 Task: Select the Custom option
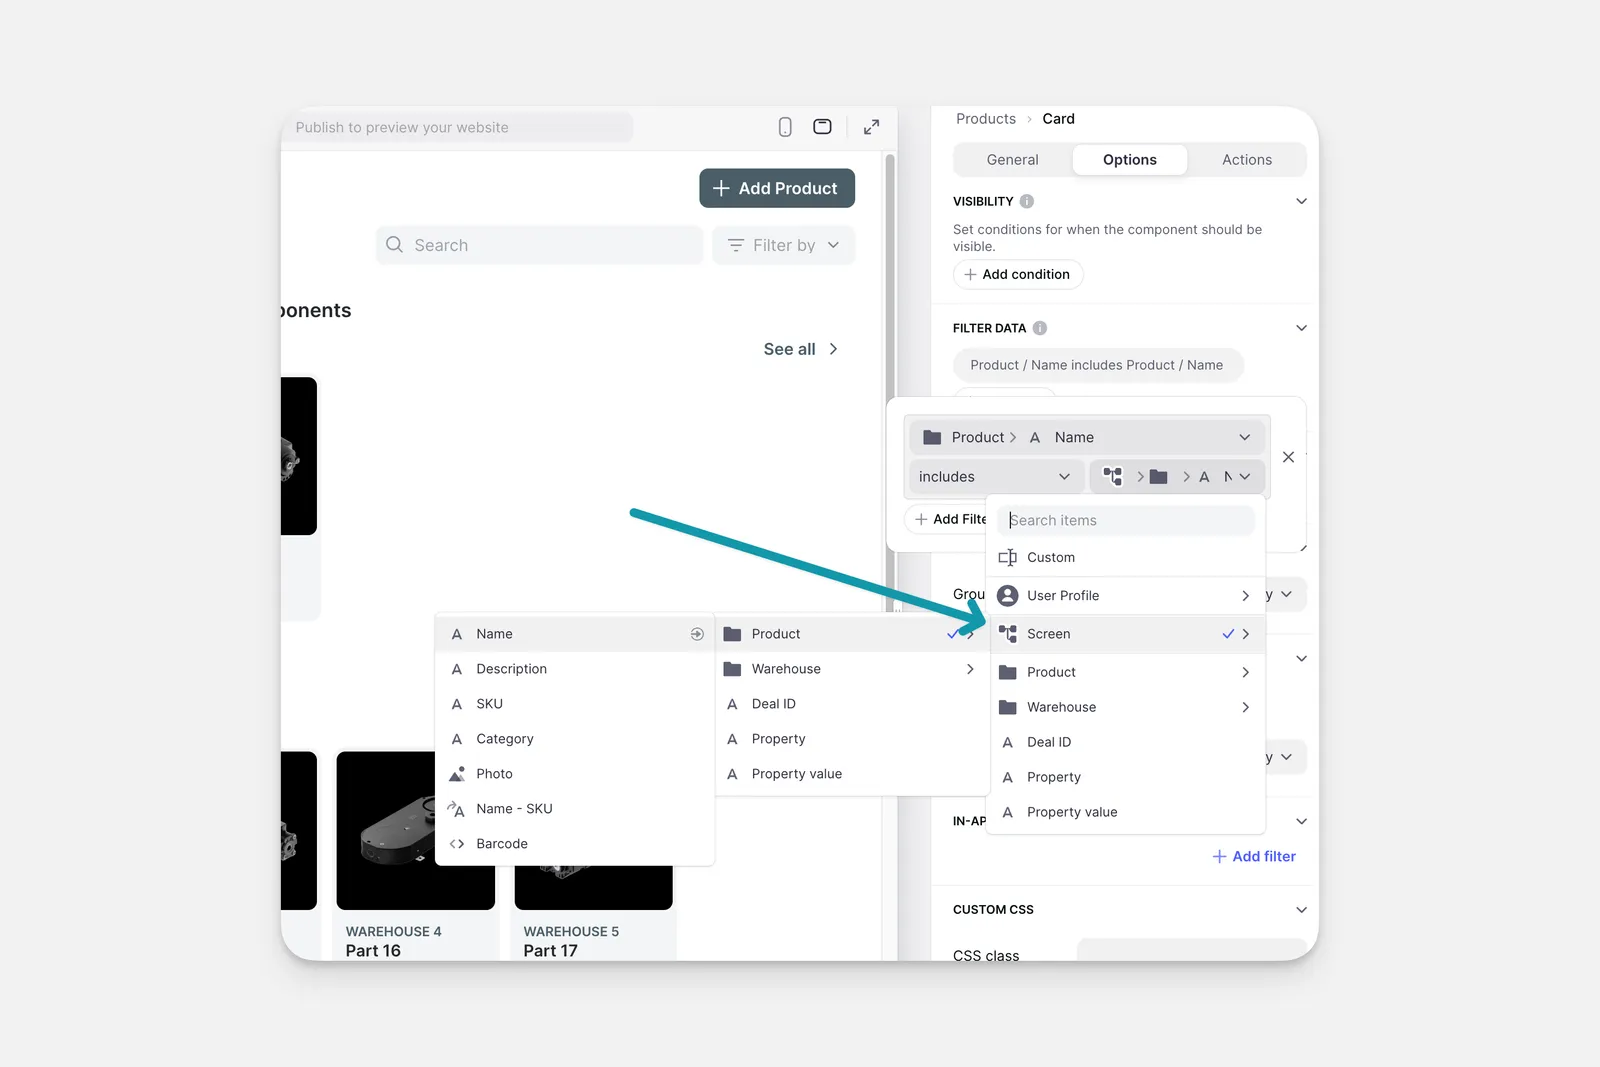pyautogui.click(x=1126, y=558)
